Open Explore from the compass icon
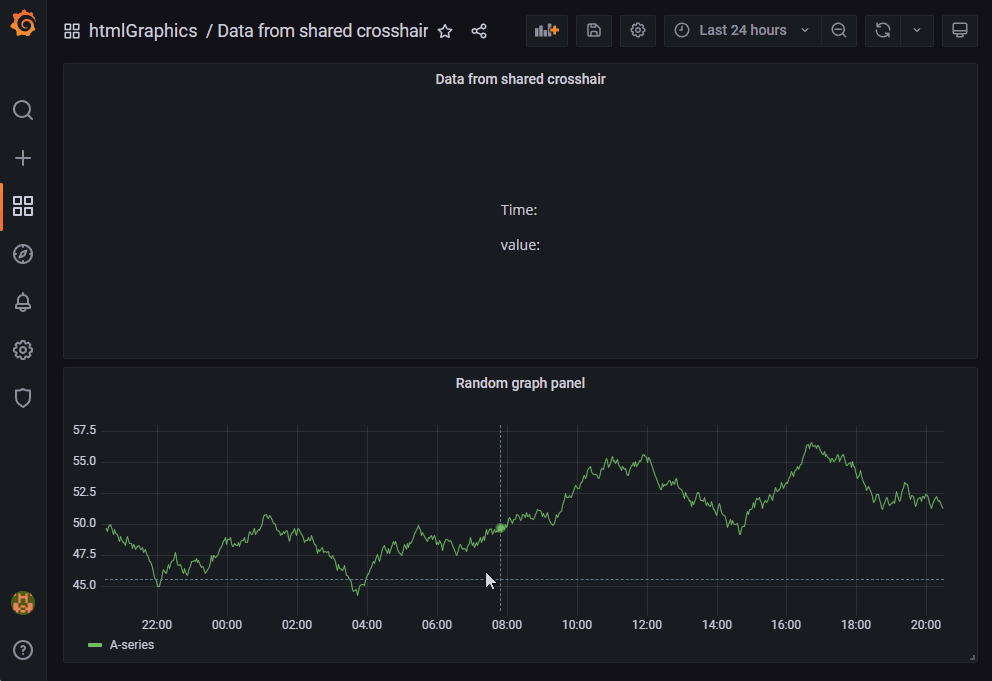The image size is (992, 681). 23,254
